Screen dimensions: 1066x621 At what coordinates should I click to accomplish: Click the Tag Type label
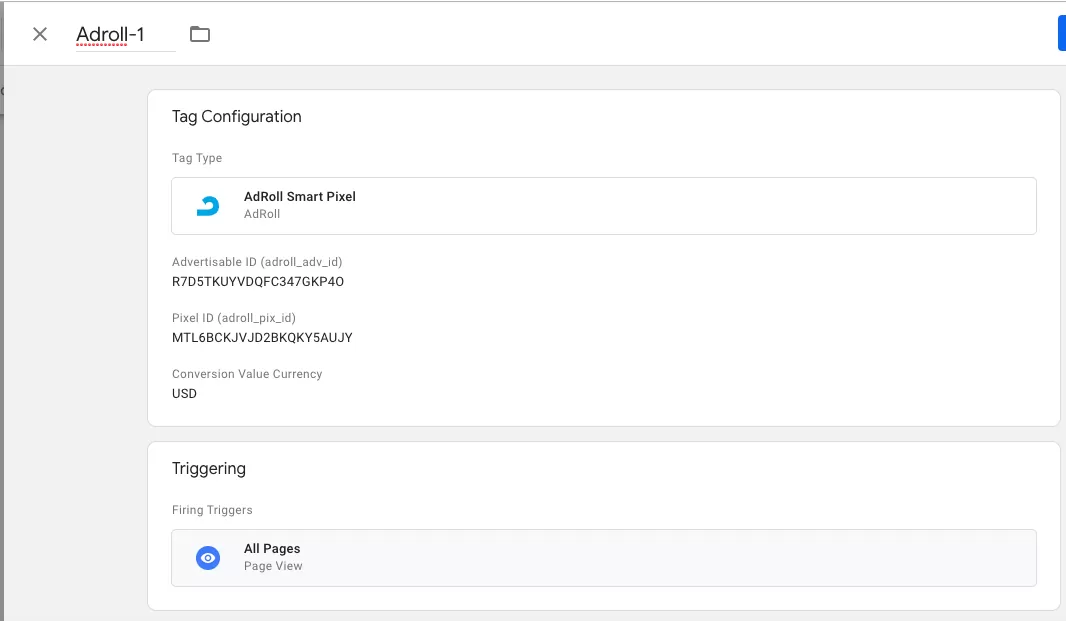[197, 158]
